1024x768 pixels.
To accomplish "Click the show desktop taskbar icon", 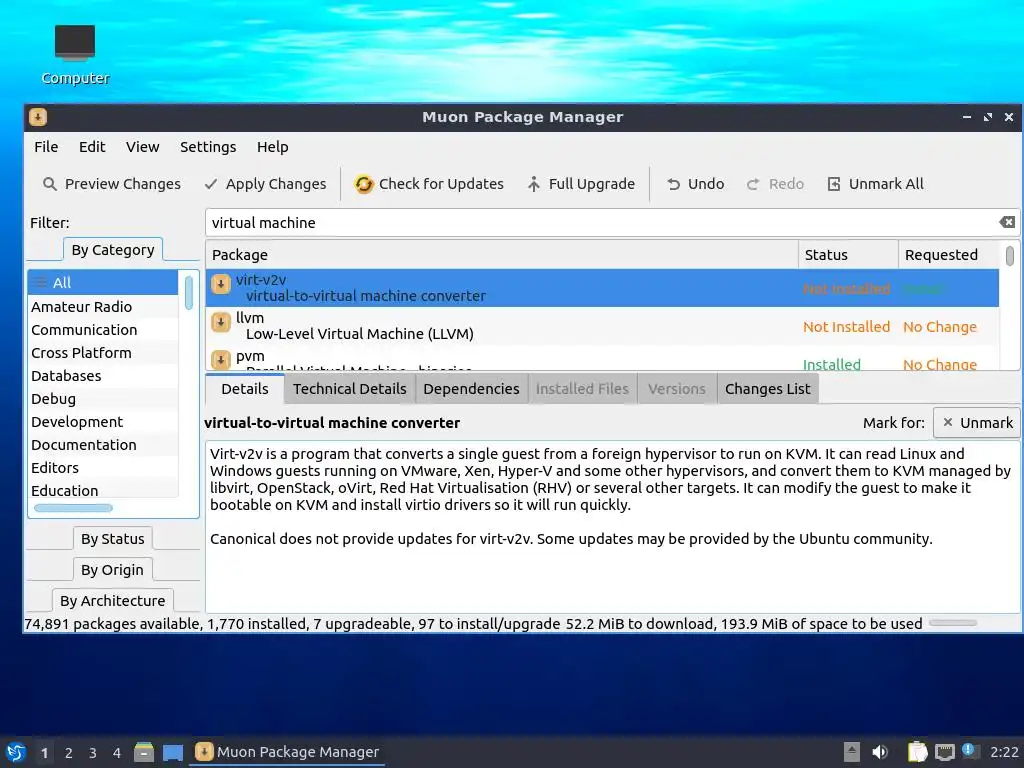I will [173, 752].
